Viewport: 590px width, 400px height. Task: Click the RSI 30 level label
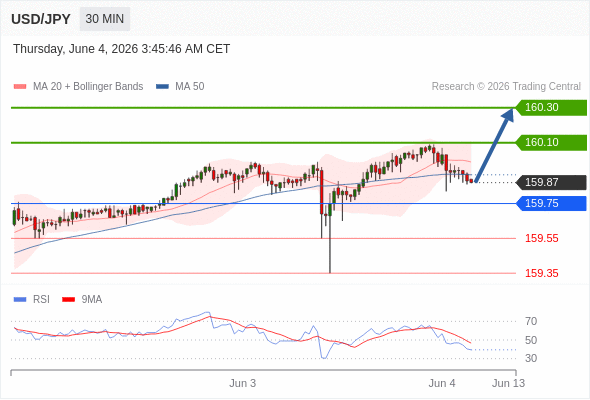531,358
